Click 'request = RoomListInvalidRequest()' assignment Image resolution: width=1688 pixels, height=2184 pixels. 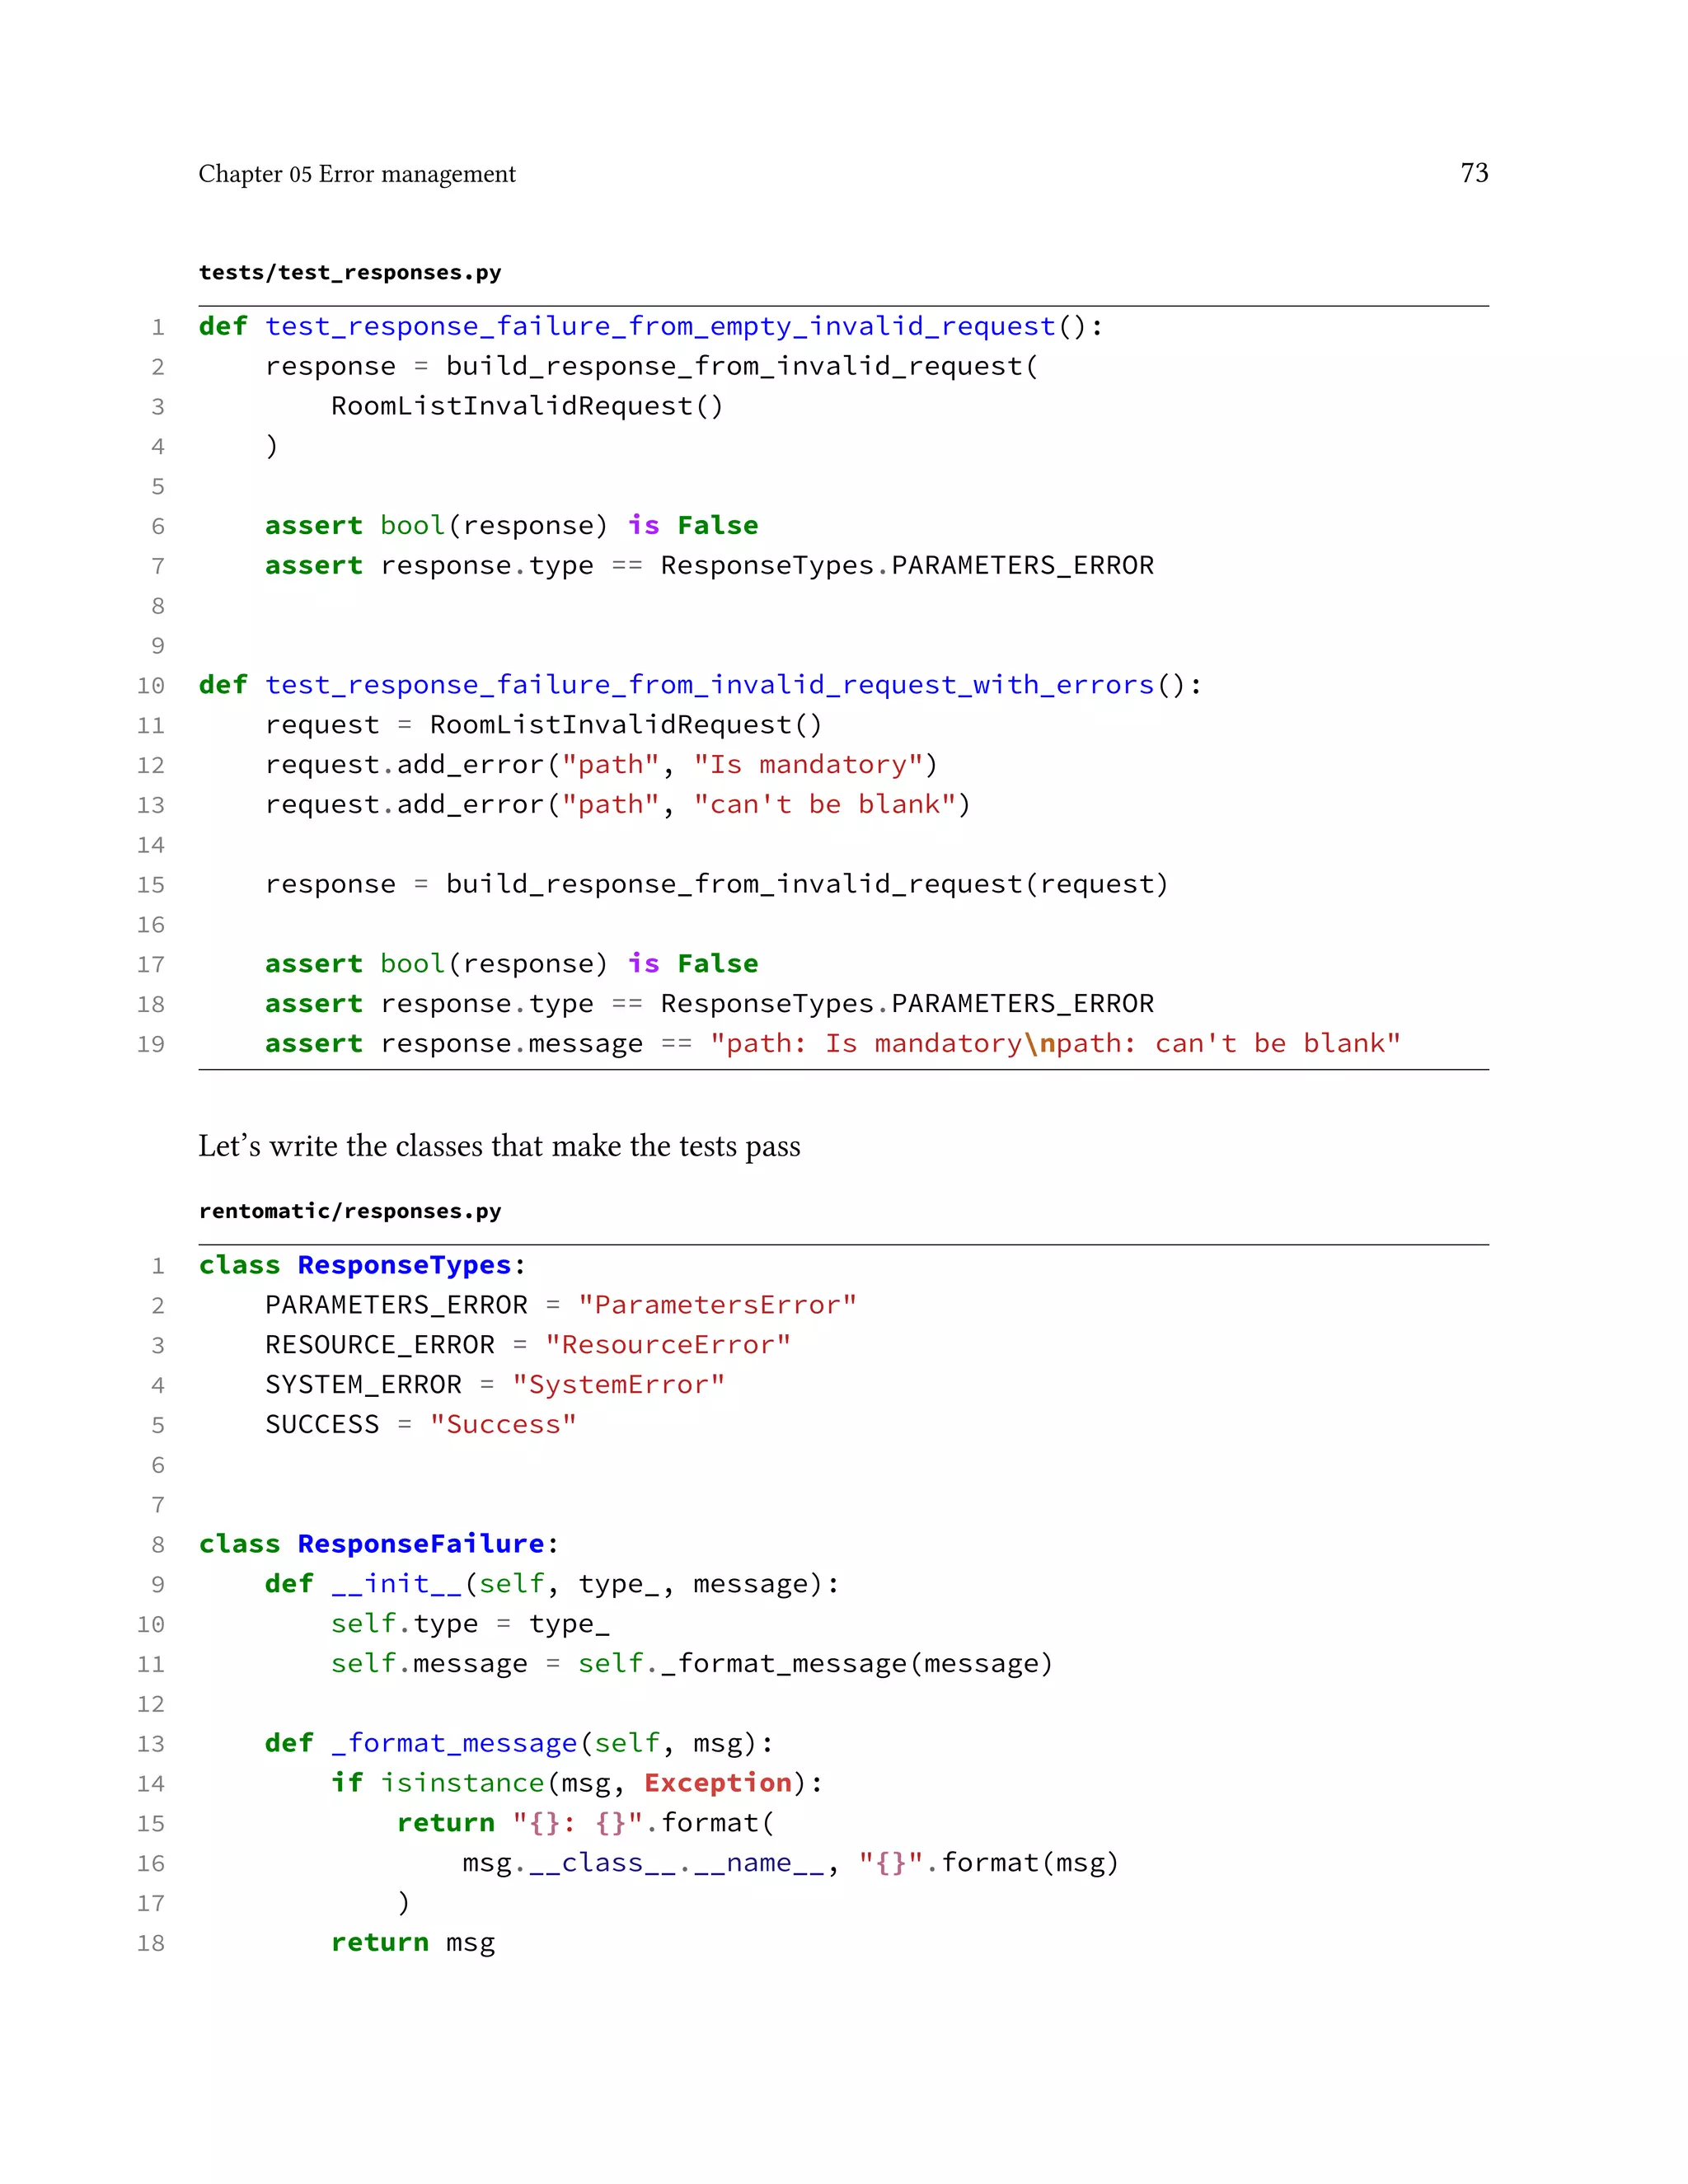pyautogui.click(x=543, y=725)
